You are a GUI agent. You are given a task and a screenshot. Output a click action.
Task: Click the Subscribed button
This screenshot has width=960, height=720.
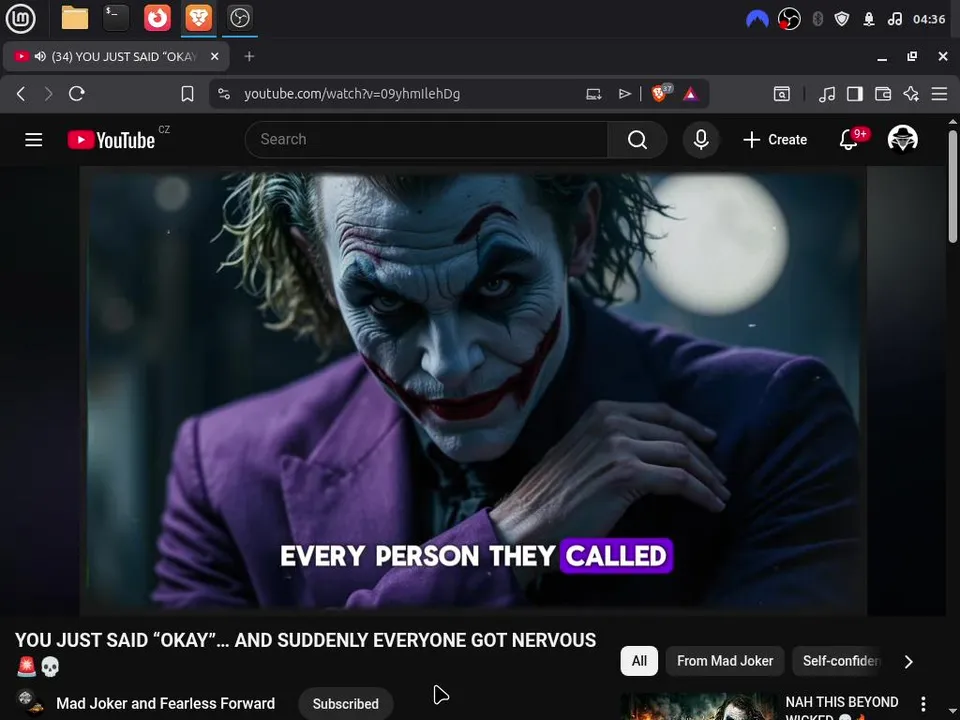pyautogui.click(x=345, y=704)
